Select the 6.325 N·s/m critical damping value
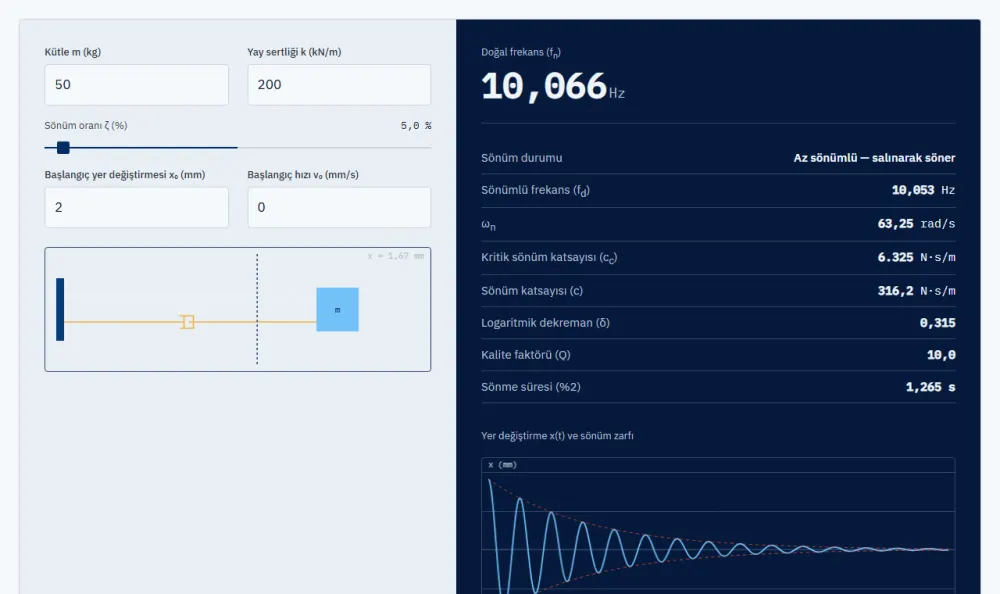The width and height of the screenshot is (1000, 594). point(916,257)
